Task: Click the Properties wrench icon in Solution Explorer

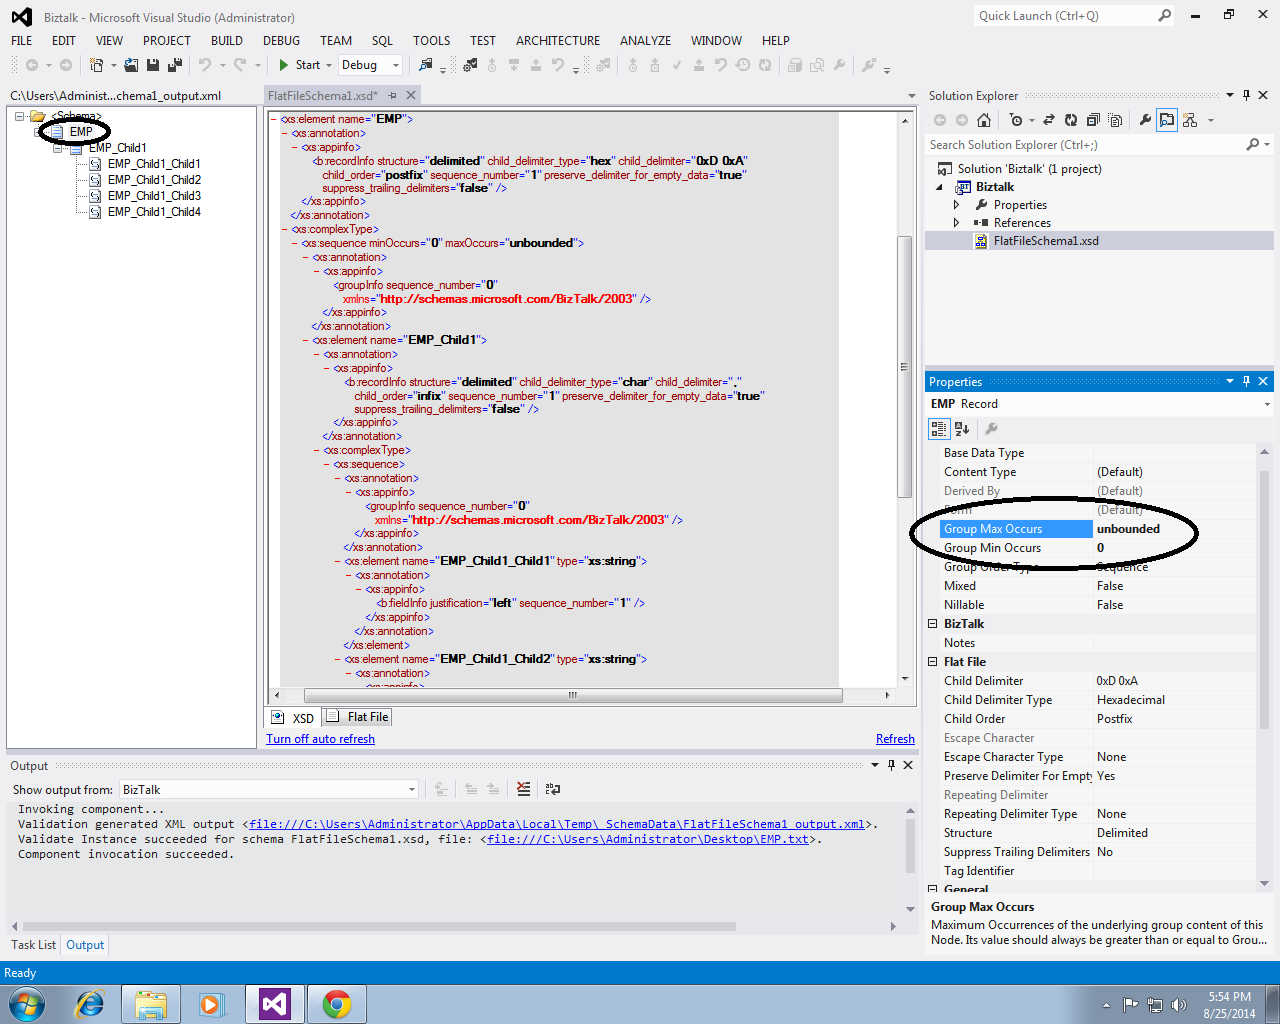Action: click(x=1146, y=119)
